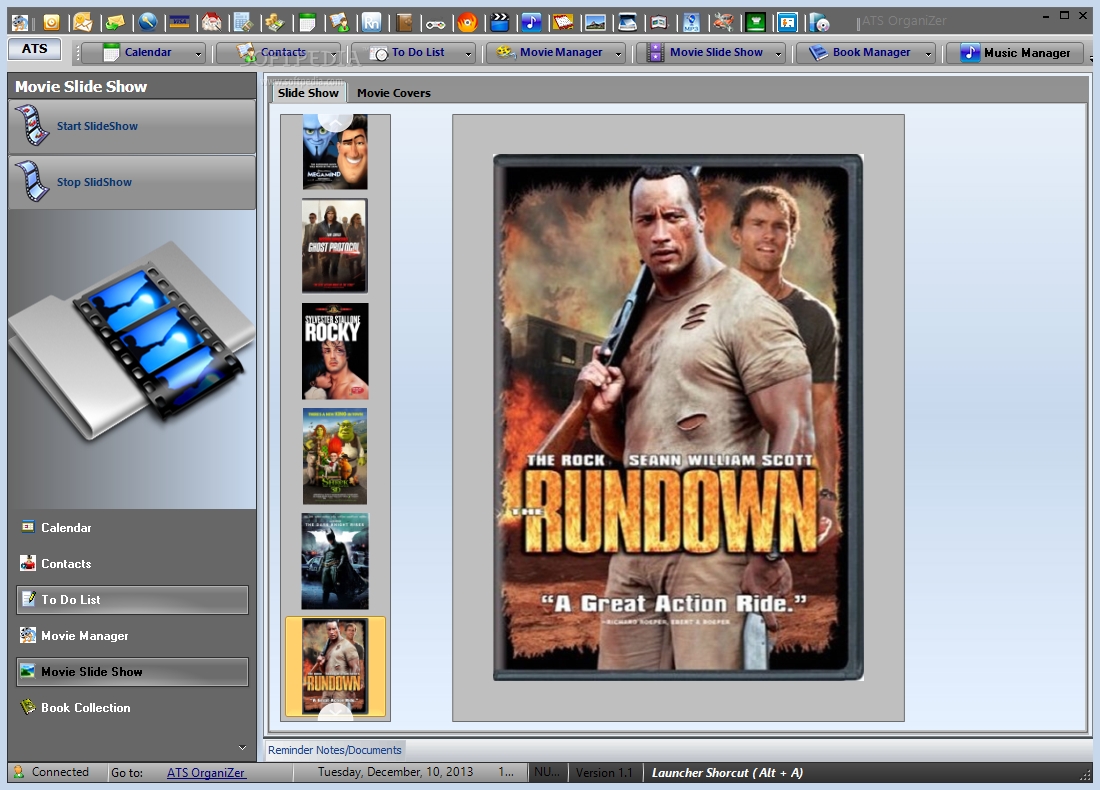Open the envelope mail icon in top toolbar
1100x790 pixels.
tap(83, 22)
